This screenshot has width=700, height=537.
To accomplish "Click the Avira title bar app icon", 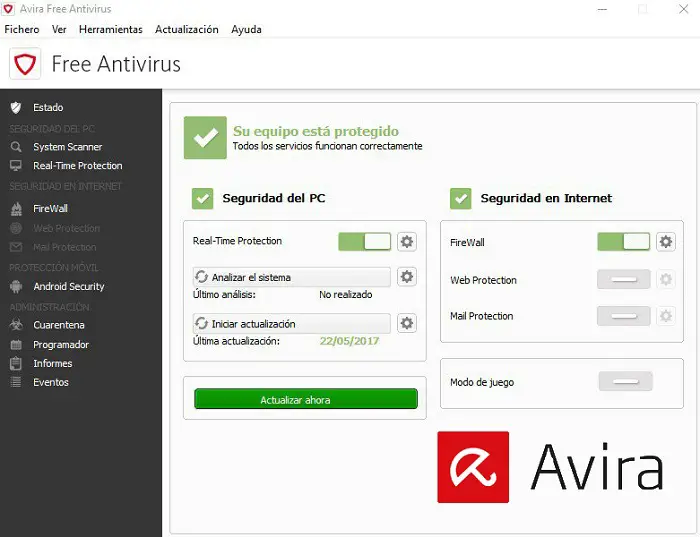I will pos(8,8).
